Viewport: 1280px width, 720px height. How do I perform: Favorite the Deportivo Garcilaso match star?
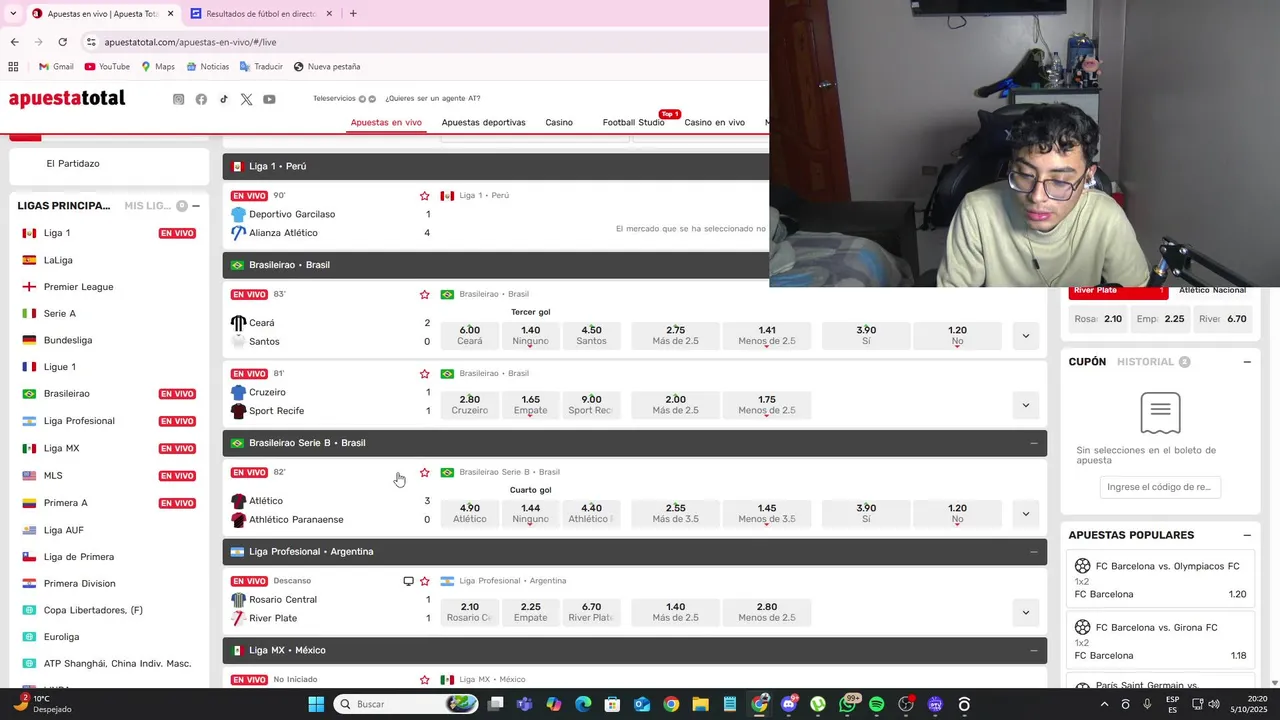(424, 196)
